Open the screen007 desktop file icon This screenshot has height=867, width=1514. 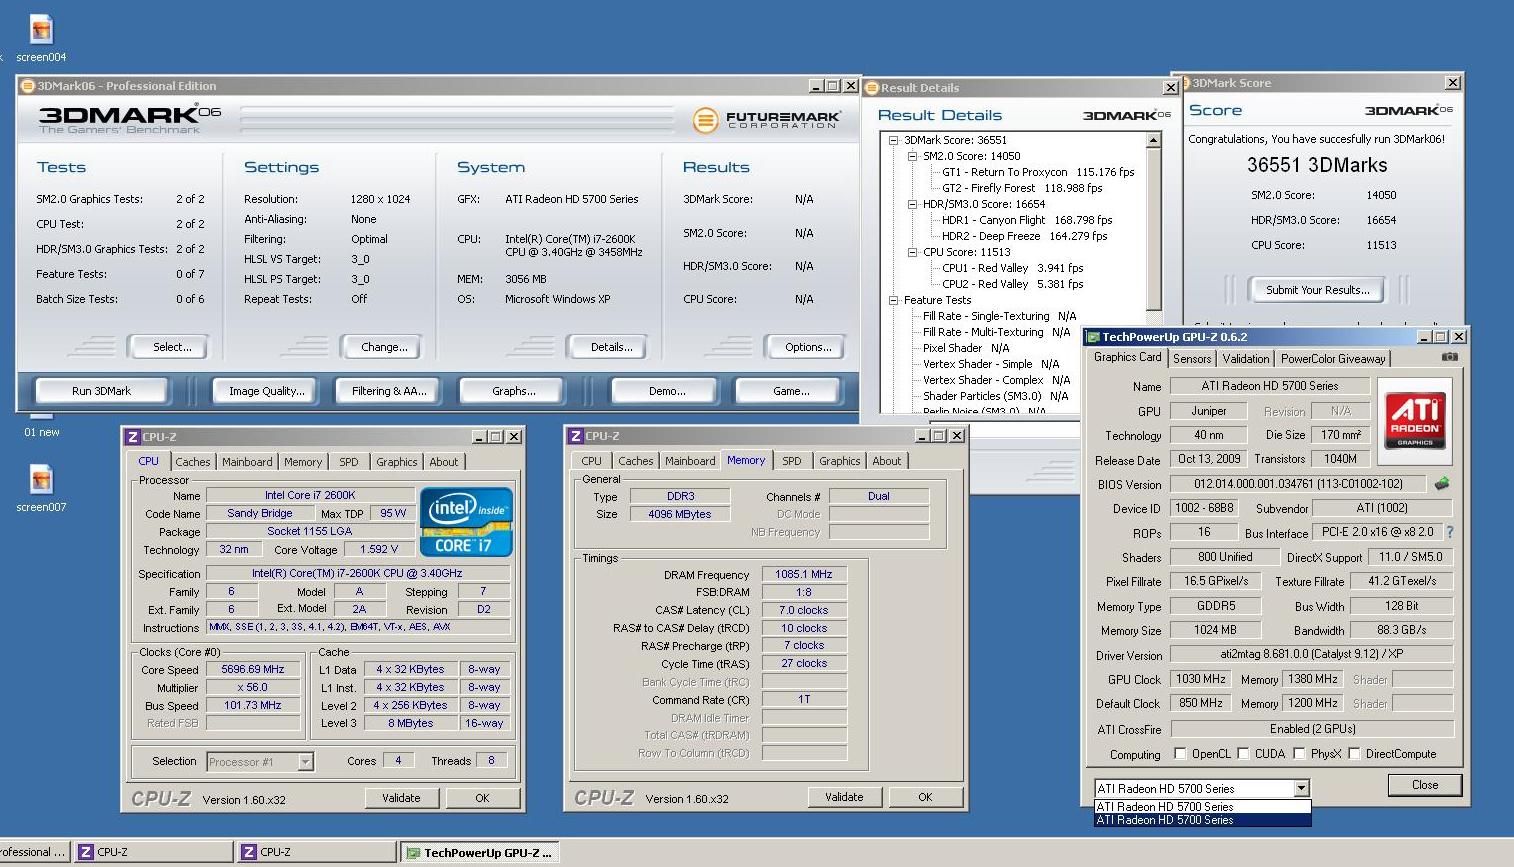point(41,480)
